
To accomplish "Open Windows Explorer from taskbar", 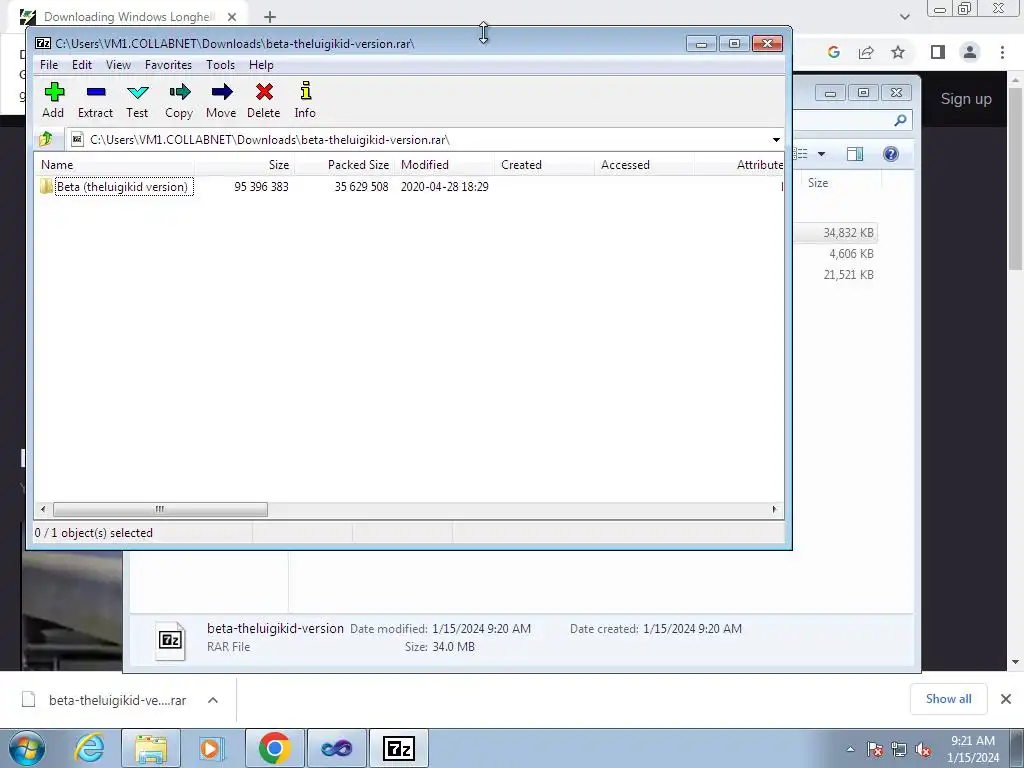I will (x=151, y=748).
